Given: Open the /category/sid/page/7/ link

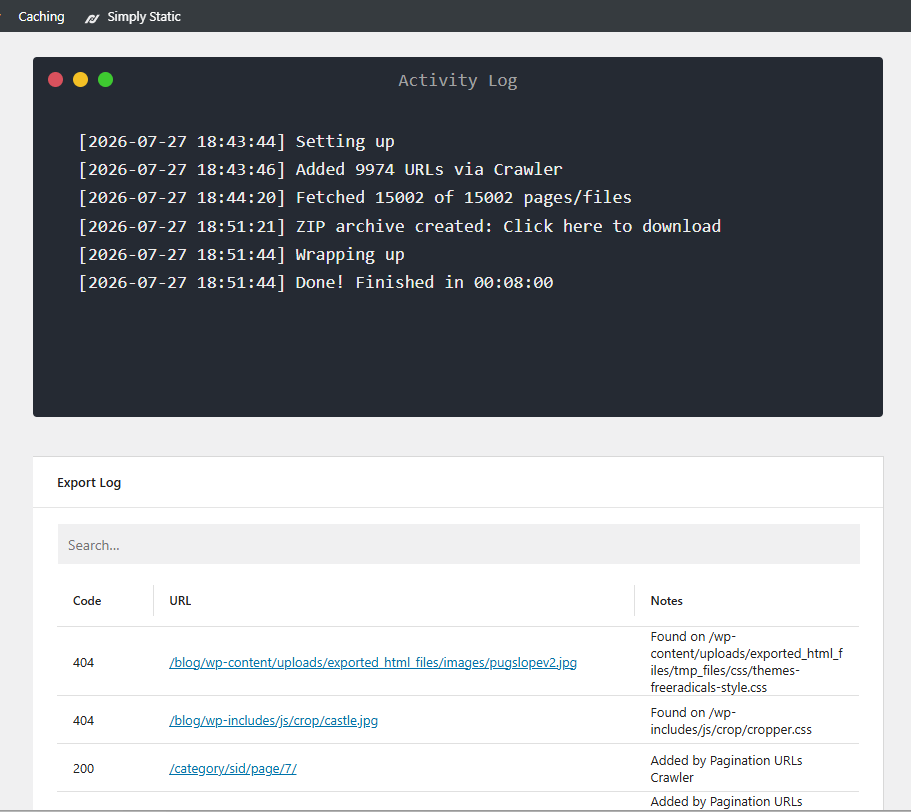Looking at the screenshot, I should point(233,769).
